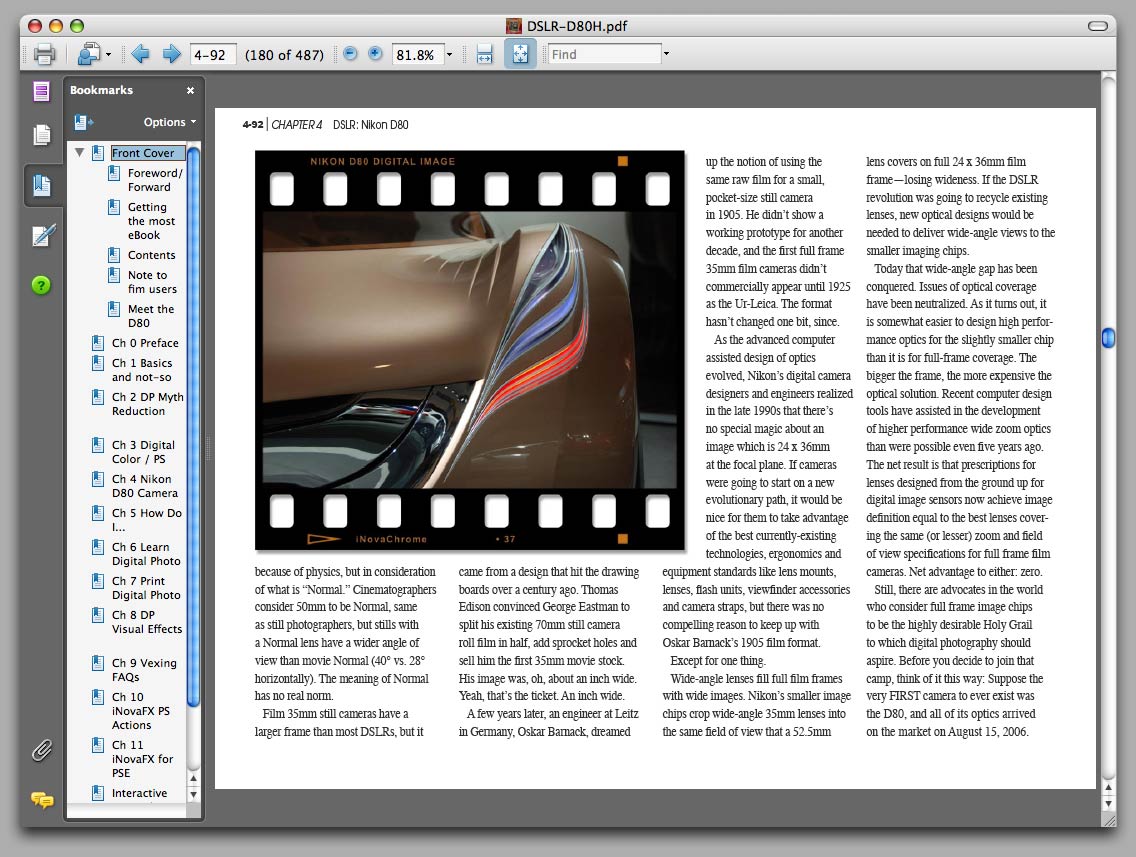Click the Bookmarks panel scroll-down arrow
Viewport: 1136px width, 857px height.
click(193, 794)
